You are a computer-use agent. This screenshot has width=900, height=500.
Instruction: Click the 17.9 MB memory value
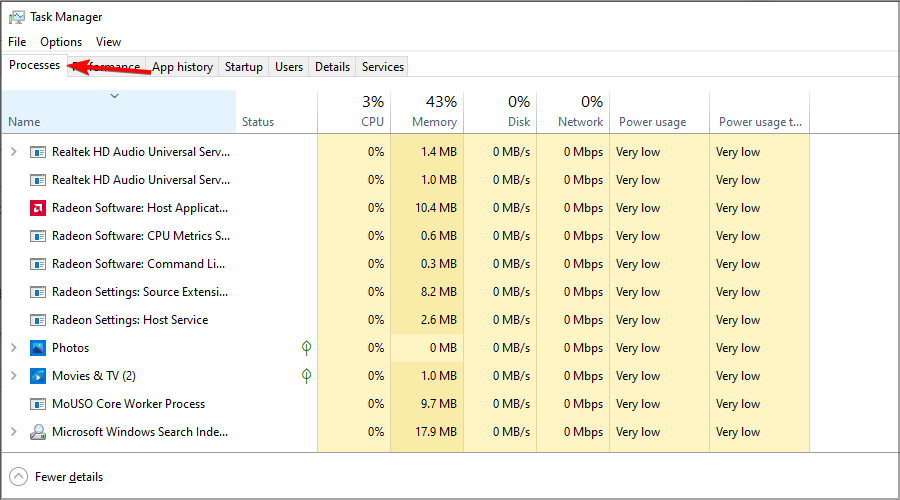(x=436, y=432)
